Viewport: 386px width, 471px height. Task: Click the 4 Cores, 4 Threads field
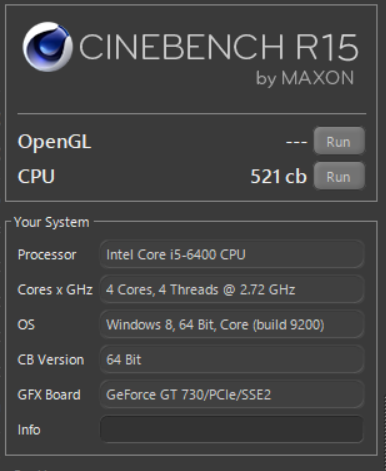tap(232, 289)
